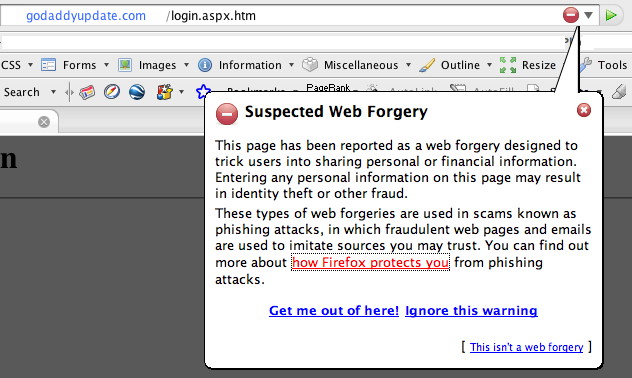Image resolution: width=632 pixels, height=378 pixels.
Task: Open the Tools menu item
Action: (612, 65)
